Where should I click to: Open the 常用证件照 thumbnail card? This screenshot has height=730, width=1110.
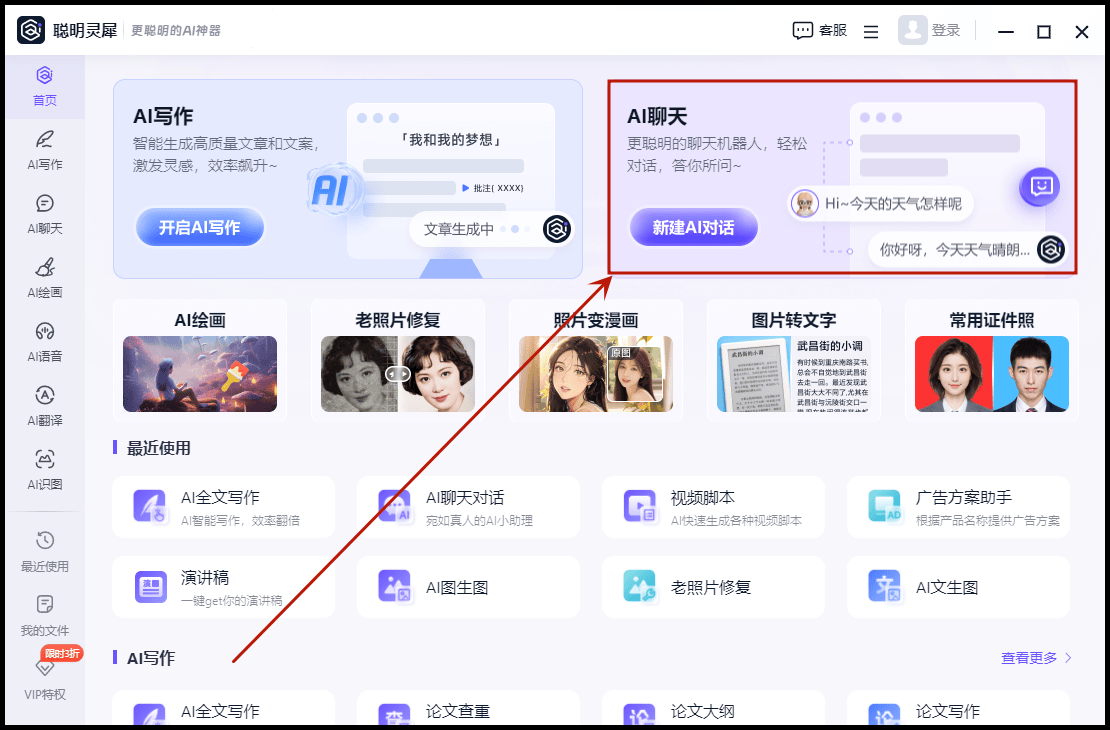click(x=991, y=361)
